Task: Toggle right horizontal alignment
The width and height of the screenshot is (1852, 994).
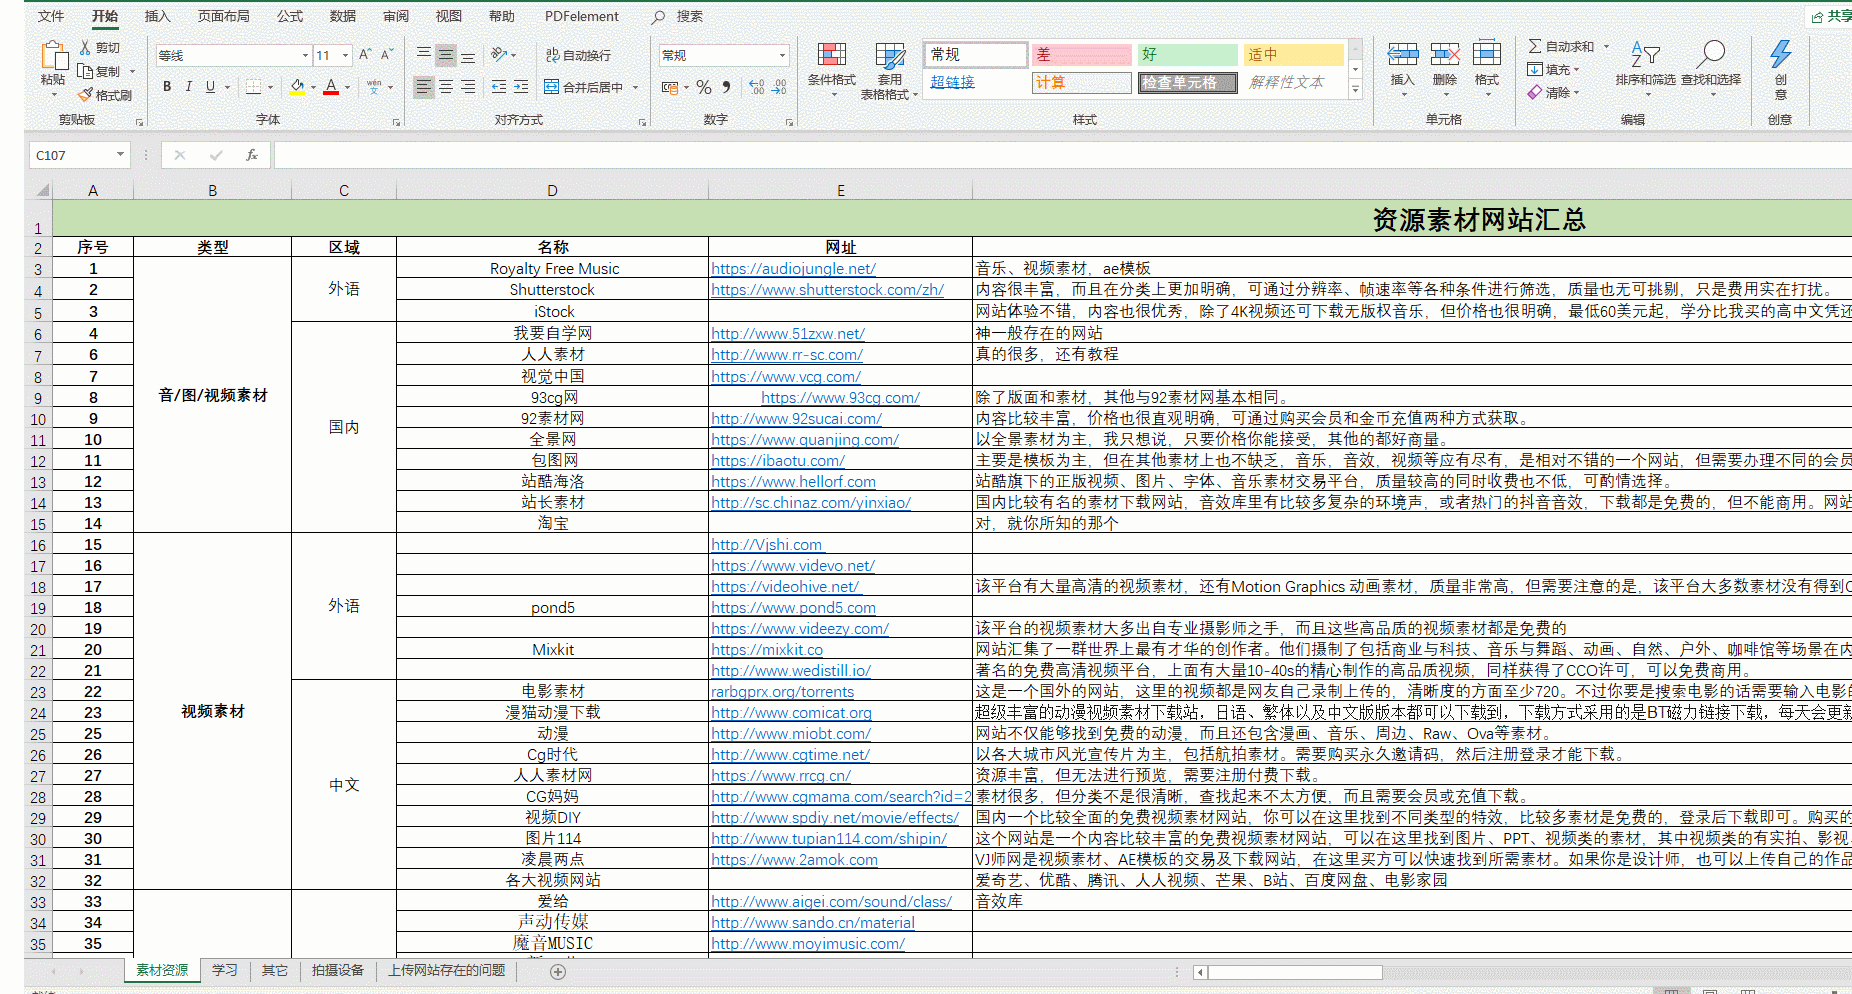Action: pyautogui.click(x=468, y=87)
